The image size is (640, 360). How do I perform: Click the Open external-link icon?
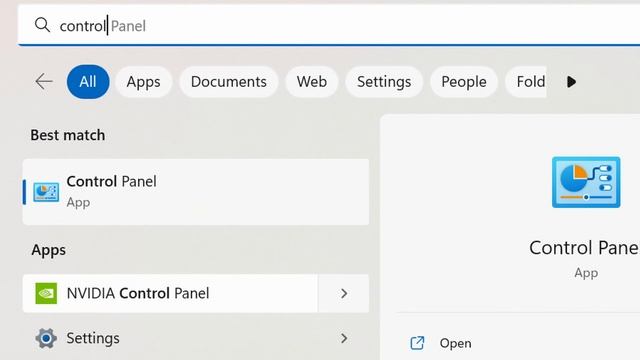[x=417, y=343]
